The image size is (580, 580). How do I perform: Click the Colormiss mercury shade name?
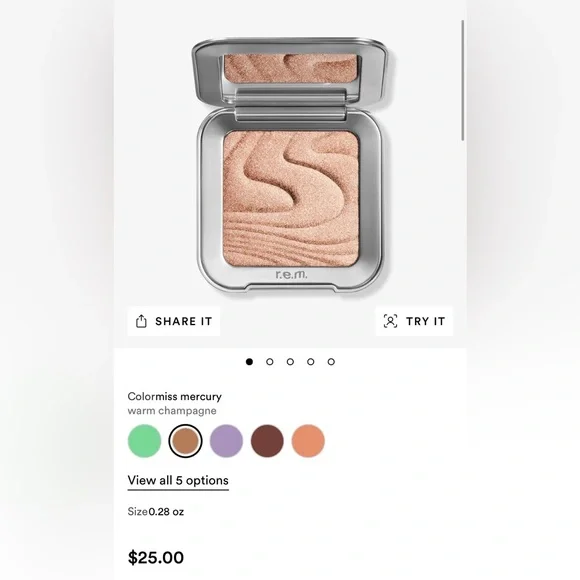click(174, 397)
